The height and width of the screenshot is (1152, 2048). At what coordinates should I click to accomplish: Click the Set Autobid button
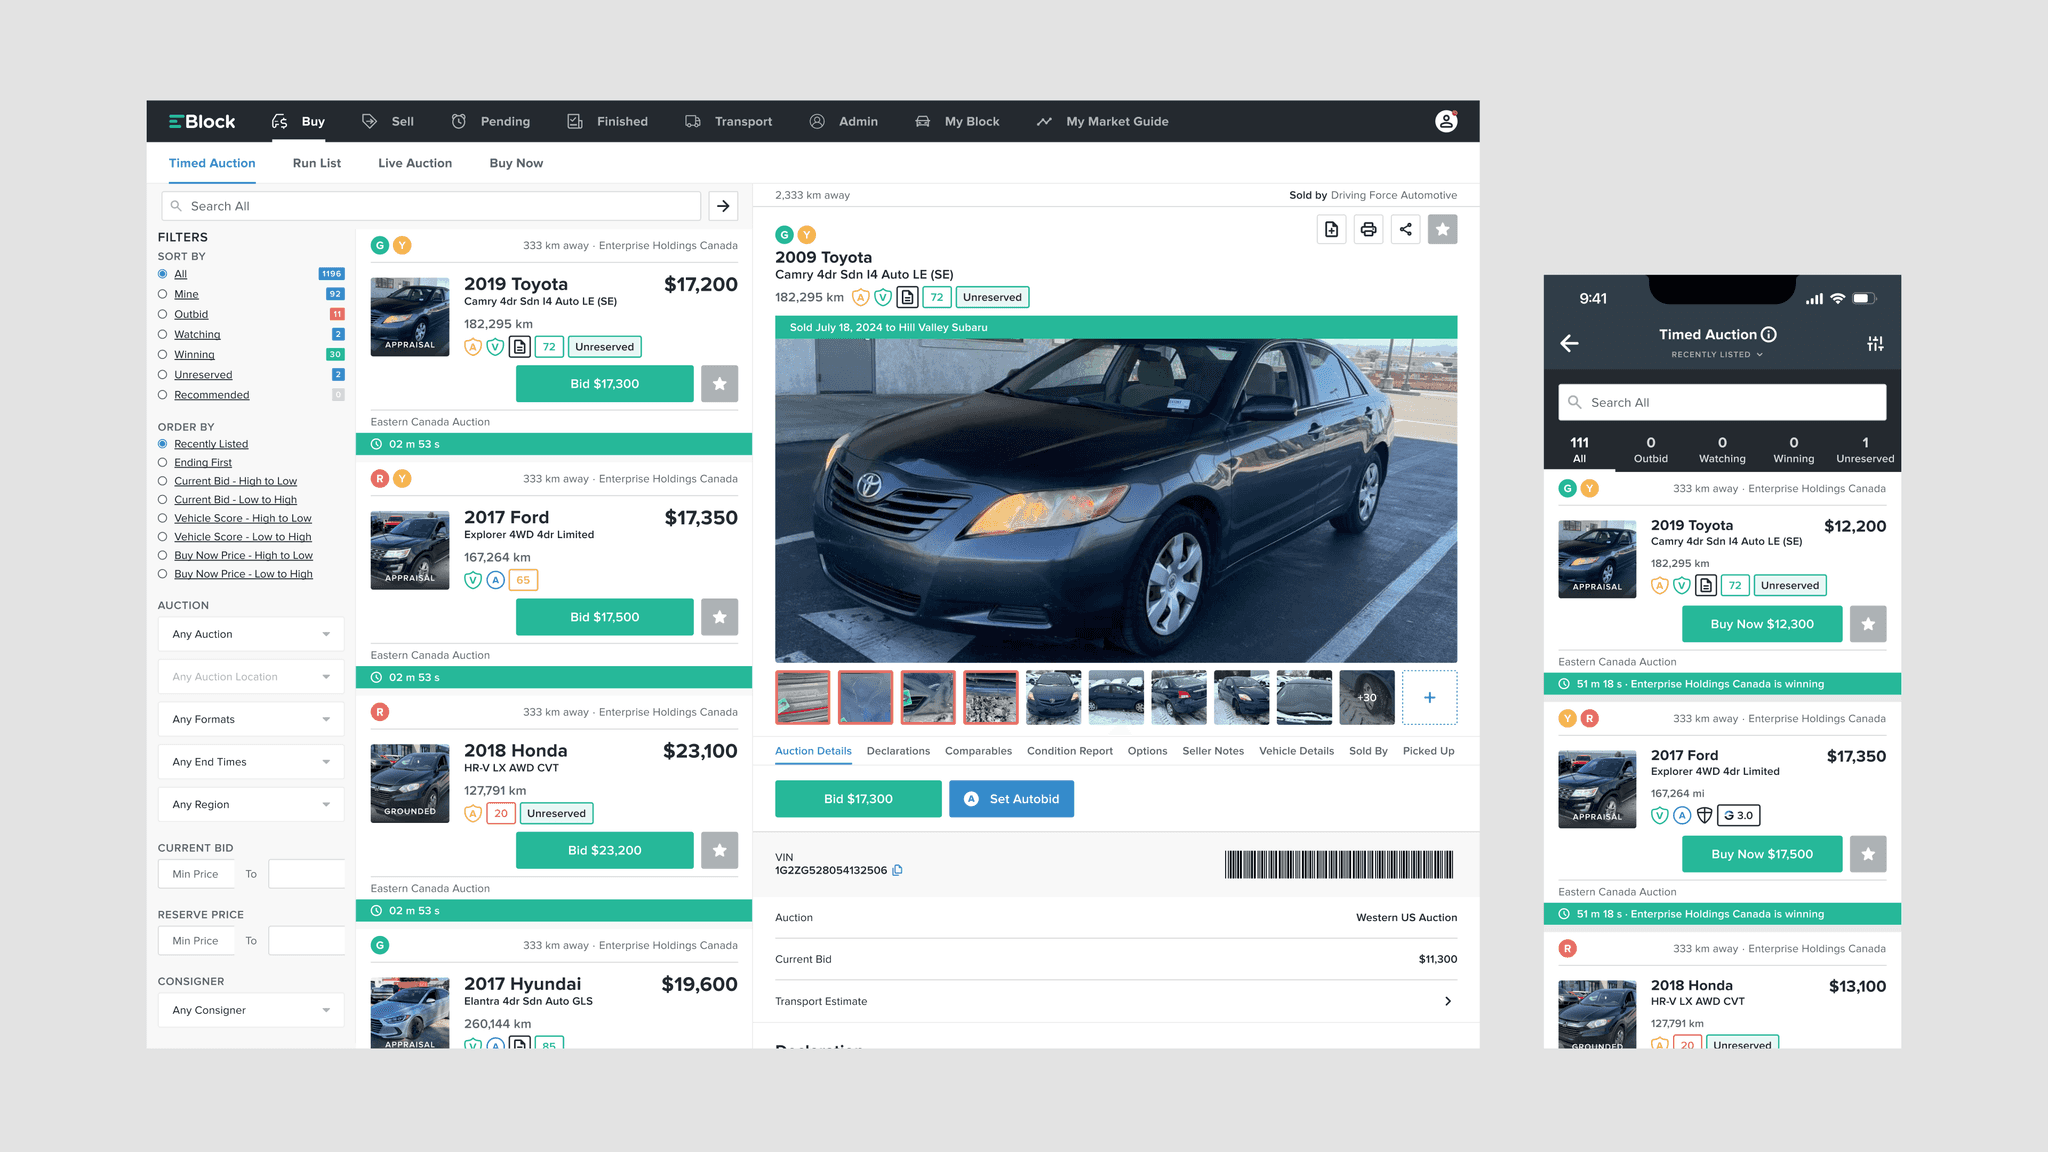[1011, 799]
